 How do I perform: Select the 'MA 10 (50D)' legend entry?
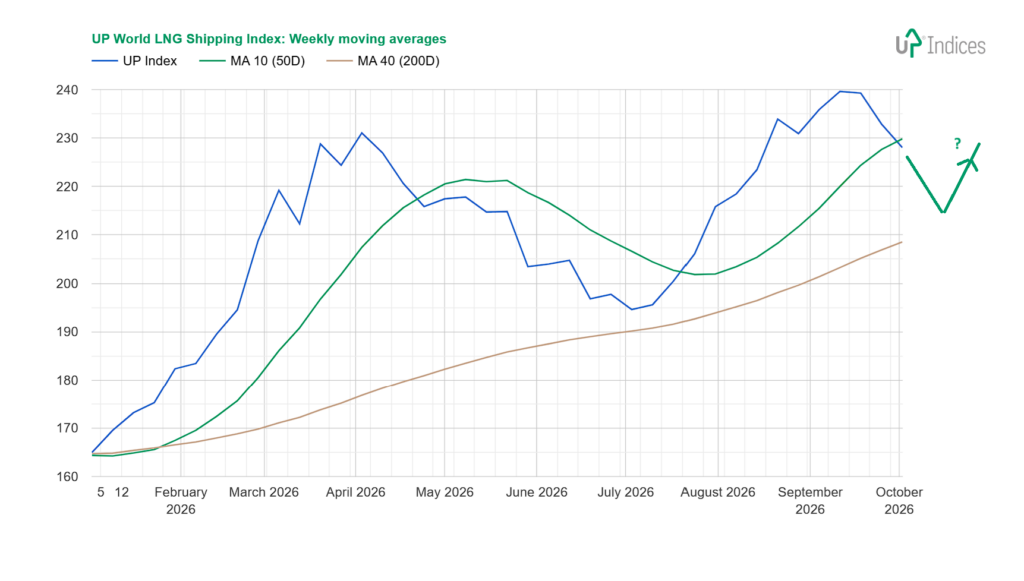click(252, 61)
